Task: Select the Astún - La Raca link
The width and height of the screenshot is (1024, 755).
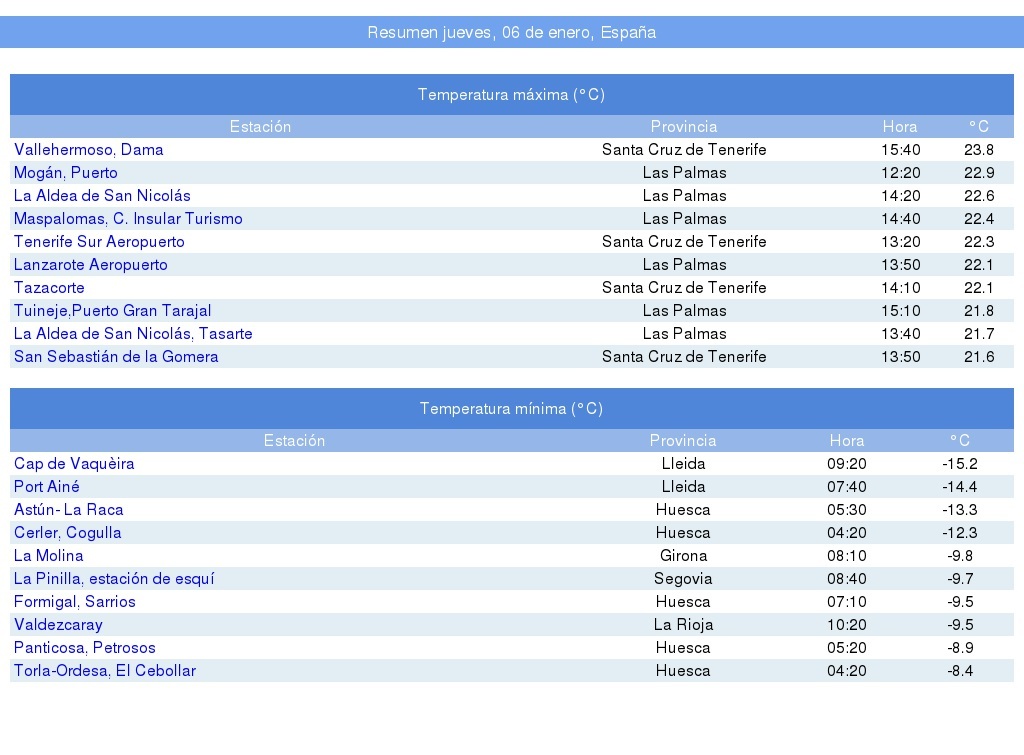Action: (x=69, y=510)
